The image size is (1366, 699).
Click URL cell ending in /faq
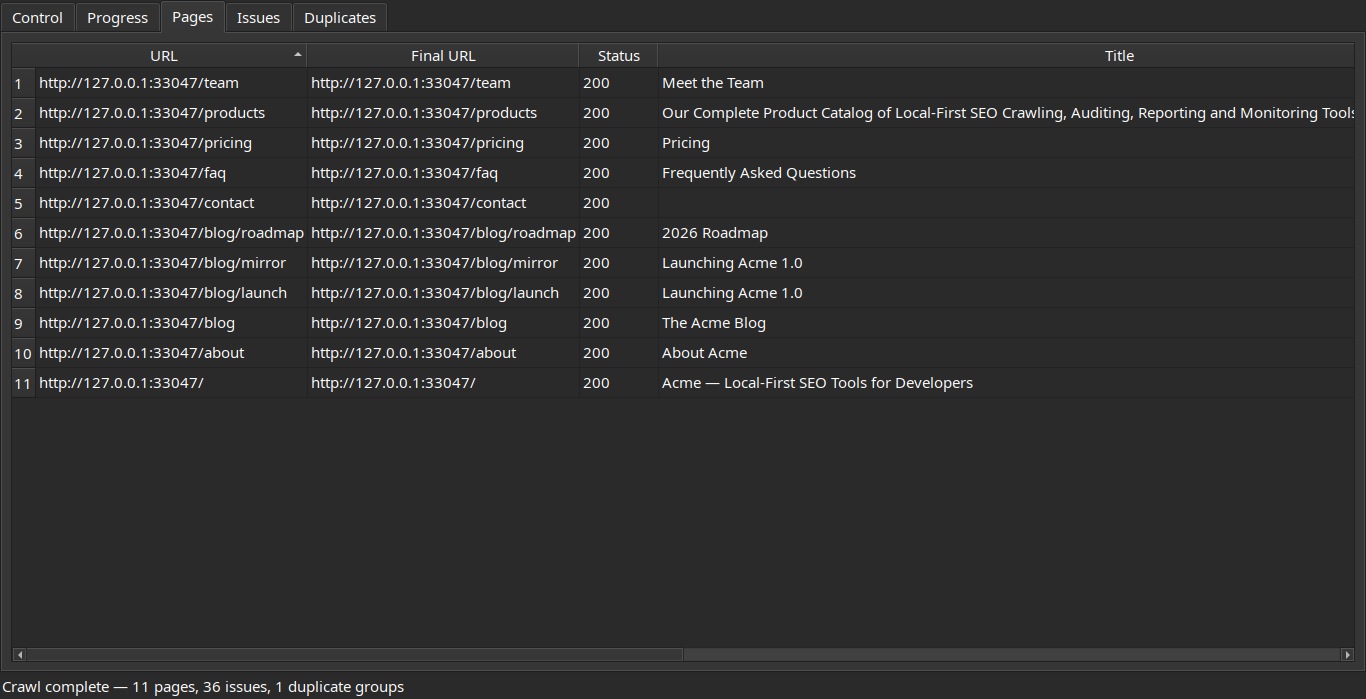click(171, 173)
